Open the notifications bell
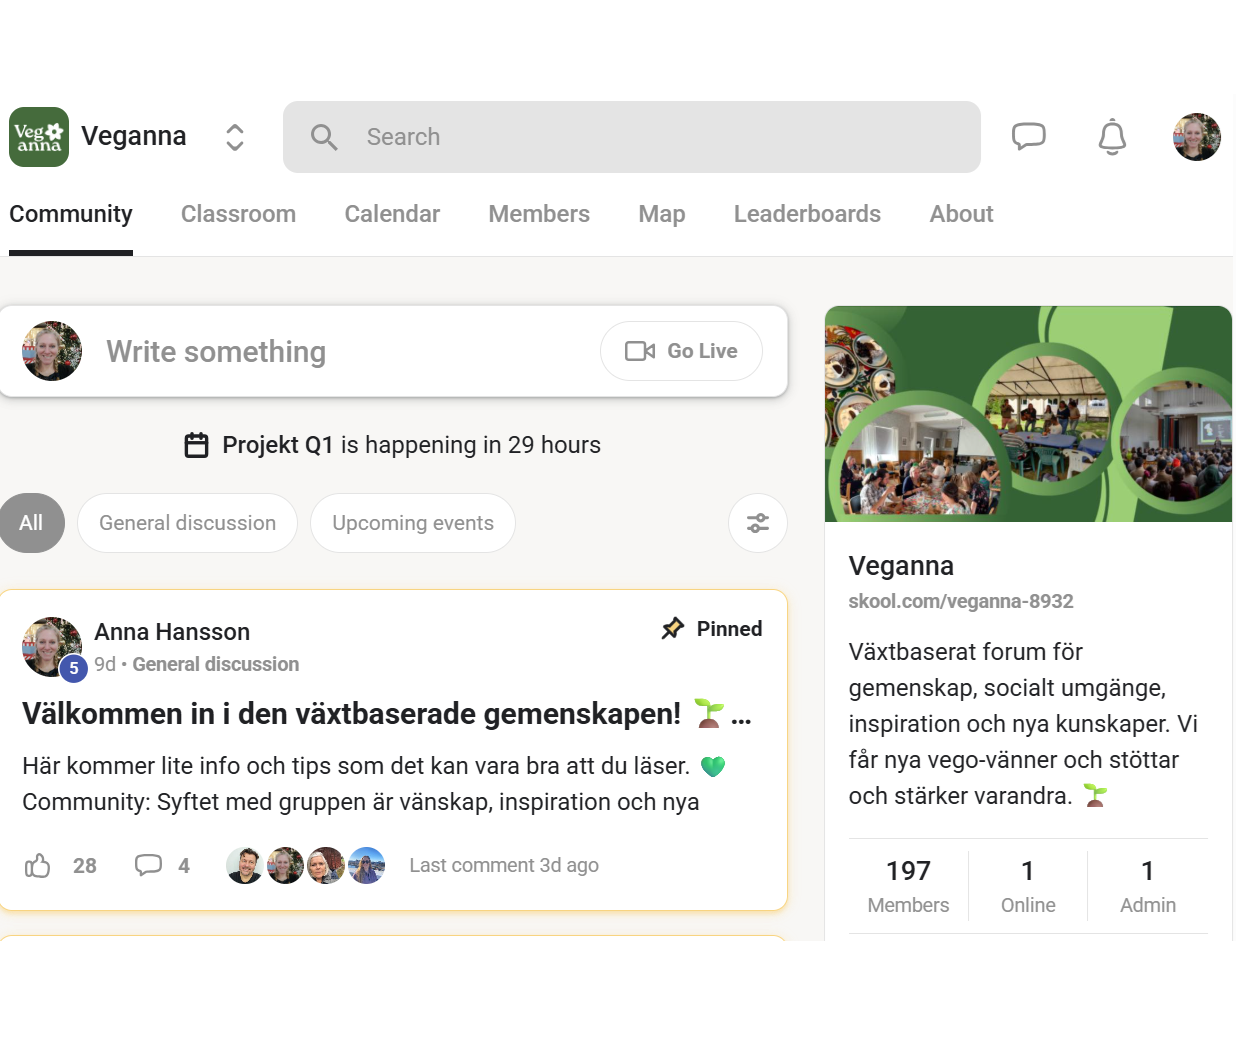Viewport: 1237px width, 1037px height. 1112,137
